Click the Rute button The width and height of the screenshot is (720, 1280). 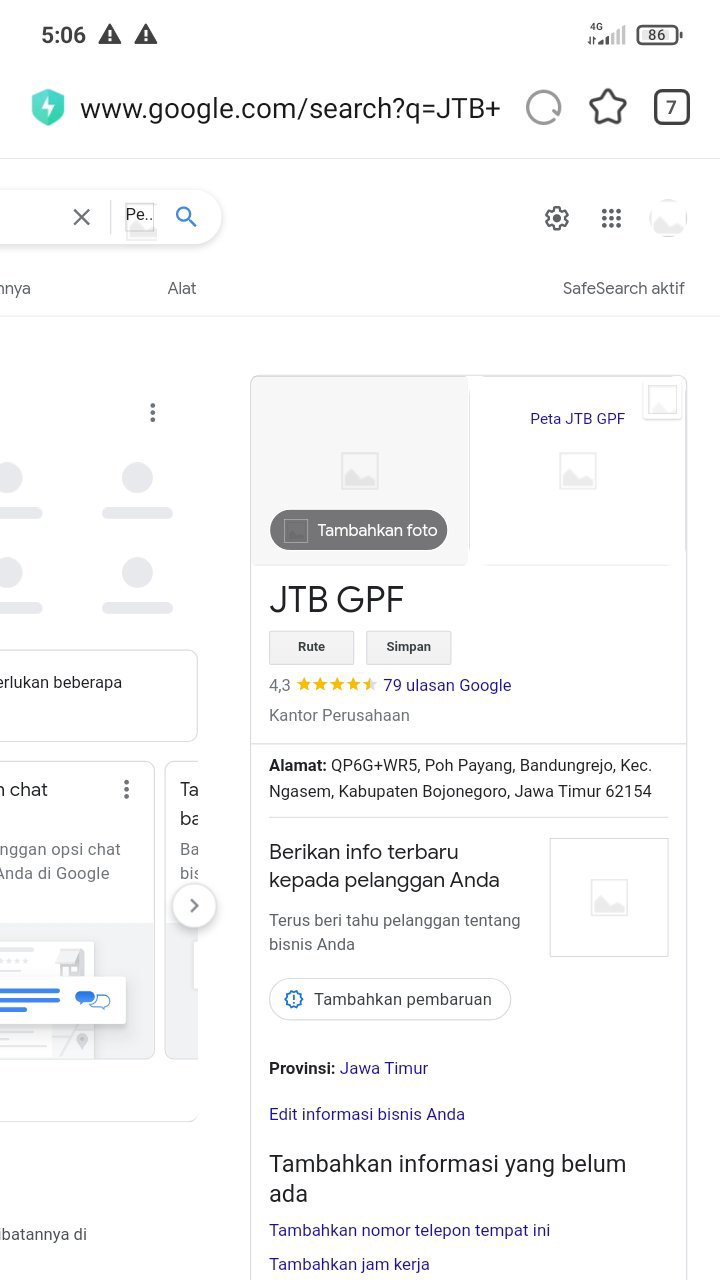click(x=311, y=647)
